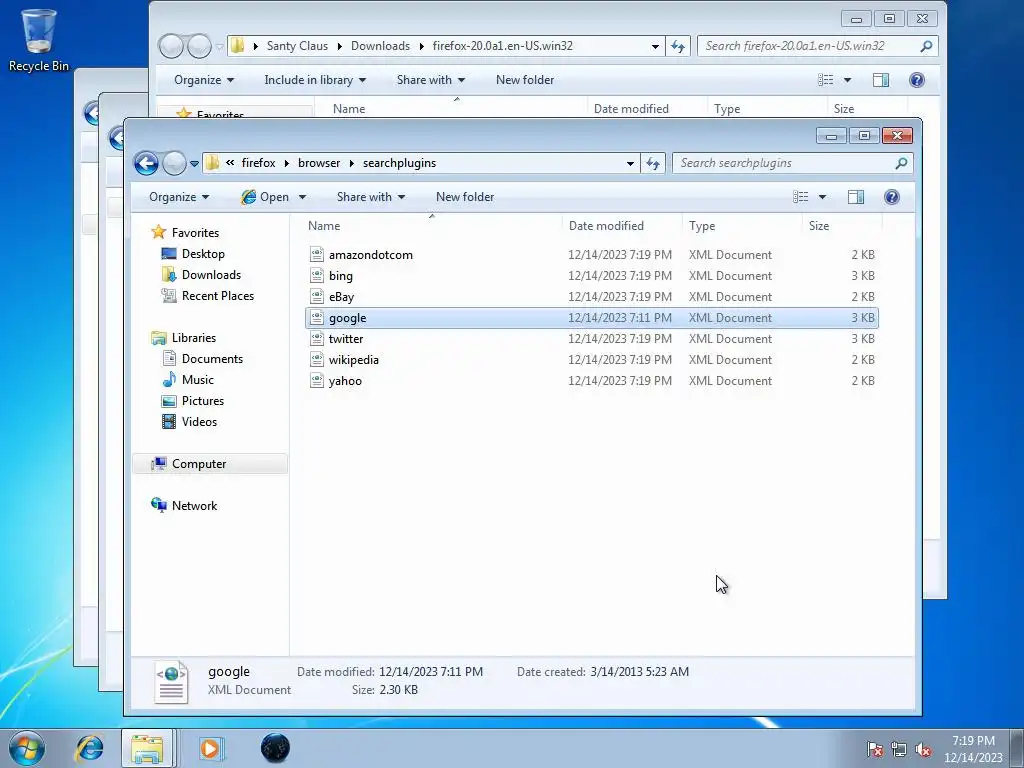The image size is (1024, 768).
Task: Open Recycle Bin on the desktop
Action: pos(39,39)
